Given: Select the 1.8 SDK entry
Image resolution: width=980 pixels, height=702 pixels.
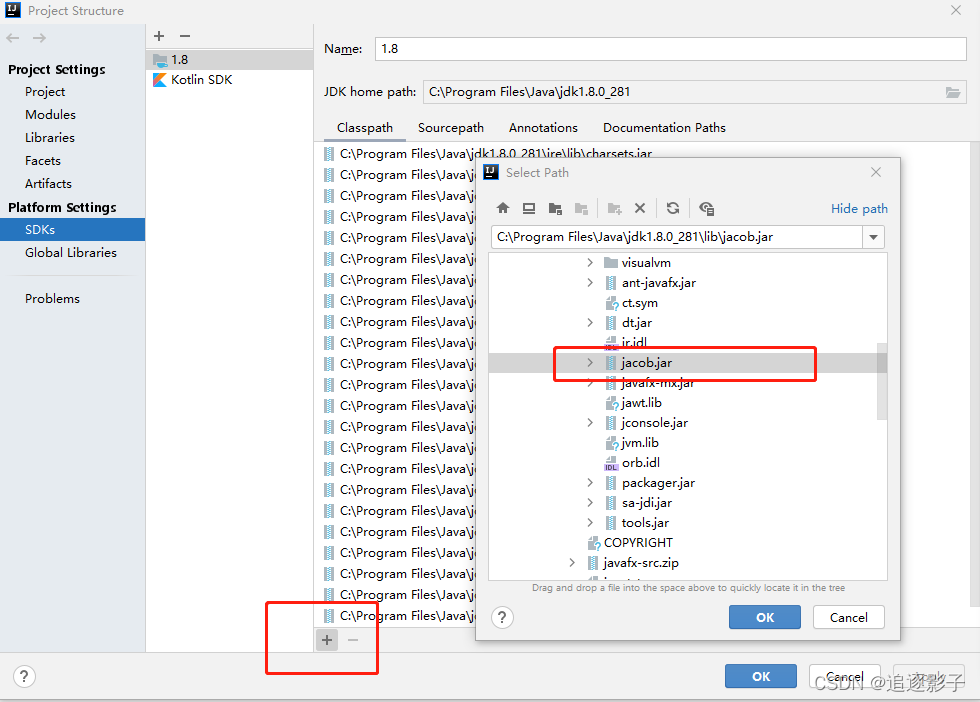Looking at the screenshot, I should pos(229,59).
